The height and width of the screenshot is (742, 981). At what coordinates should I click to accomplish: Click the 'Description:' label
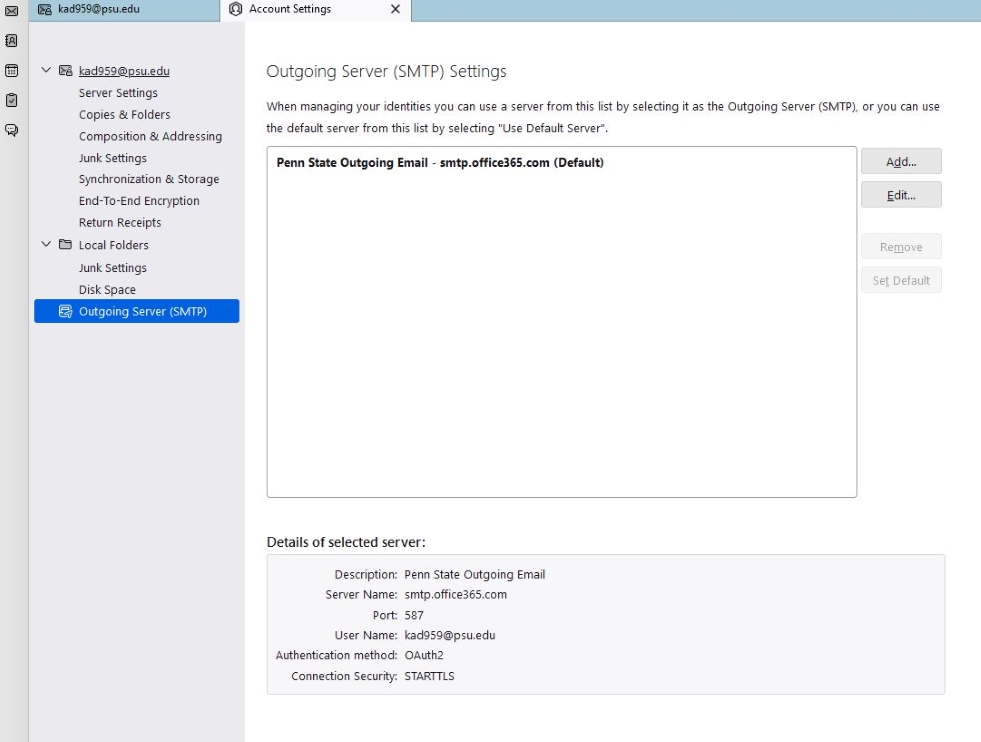click(x=366, y=574)
